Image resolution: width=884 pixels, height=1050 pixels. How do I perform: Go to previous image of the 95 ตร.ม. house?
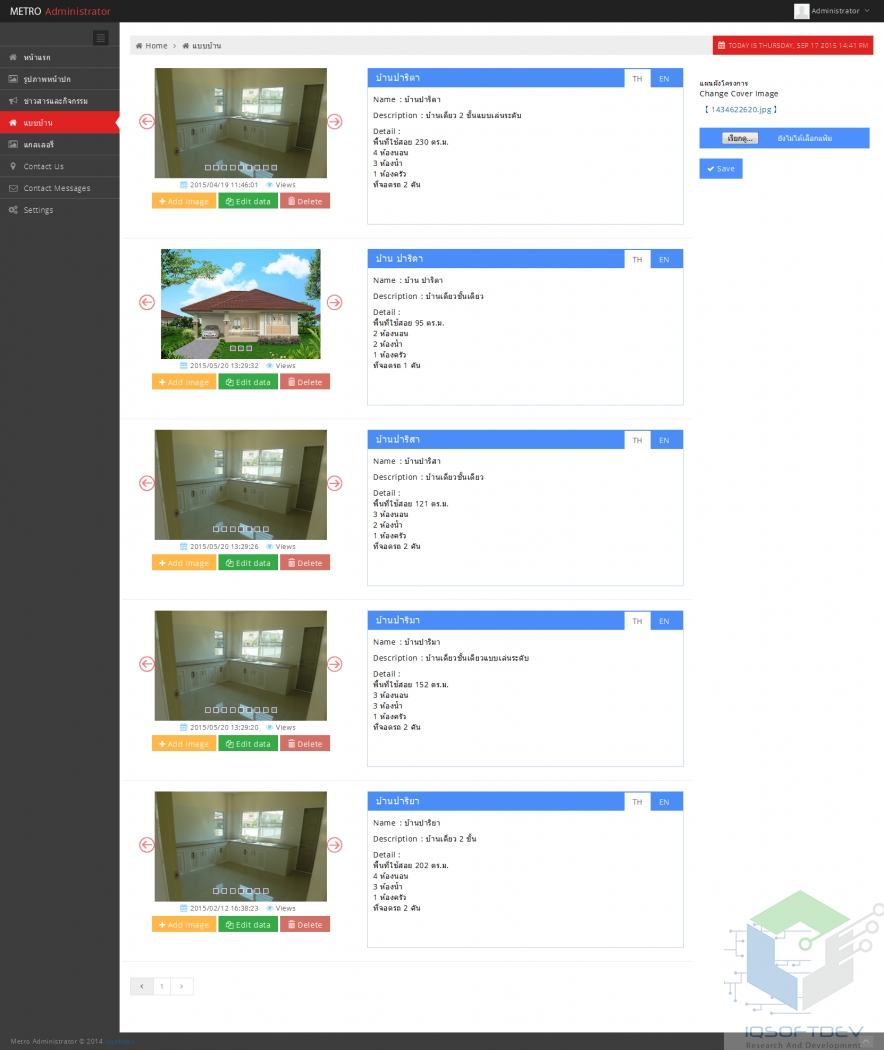click(147, 302)
